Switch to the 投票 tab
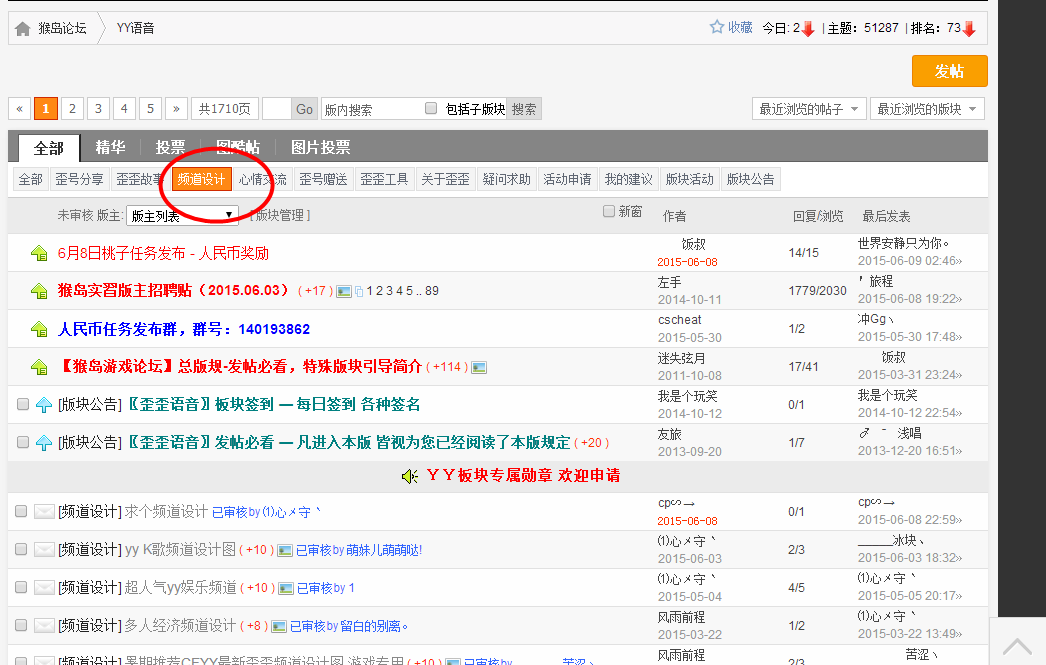This screenshot has height=665, width=1046. click(x=170, y=147)
